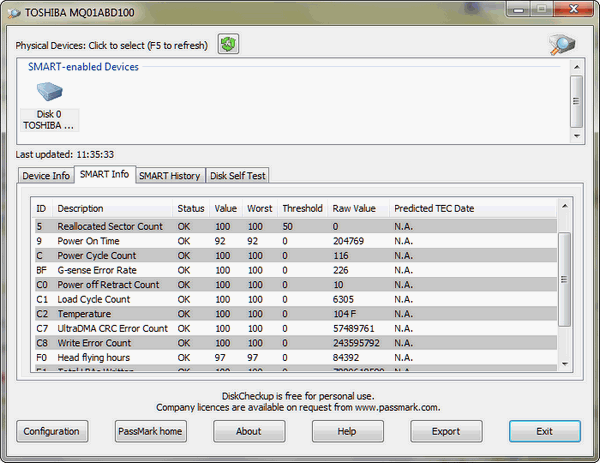Open the Configuration dialog
Screen dimensions: 600x463
pos(52,431)
